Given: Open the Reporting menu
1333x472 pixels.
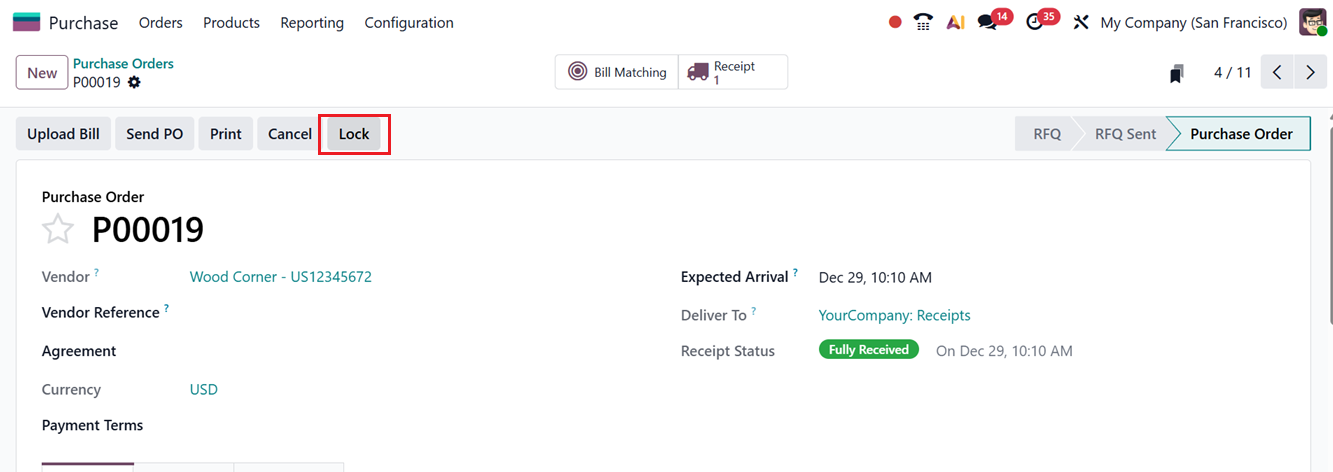Looking at the screenshot, I should (312, 22).
